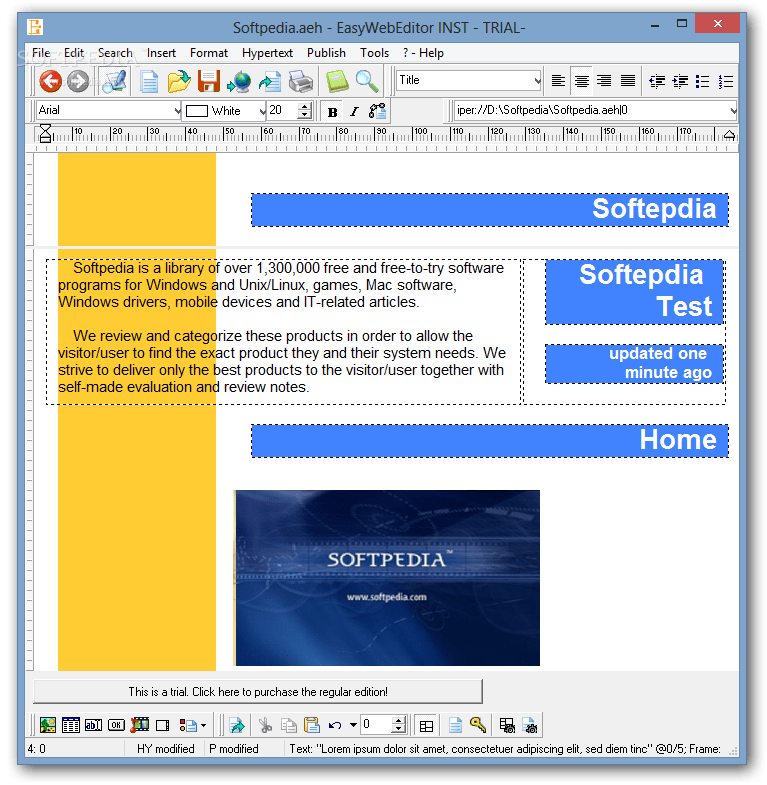Increase font size with the up arrow

304,106
